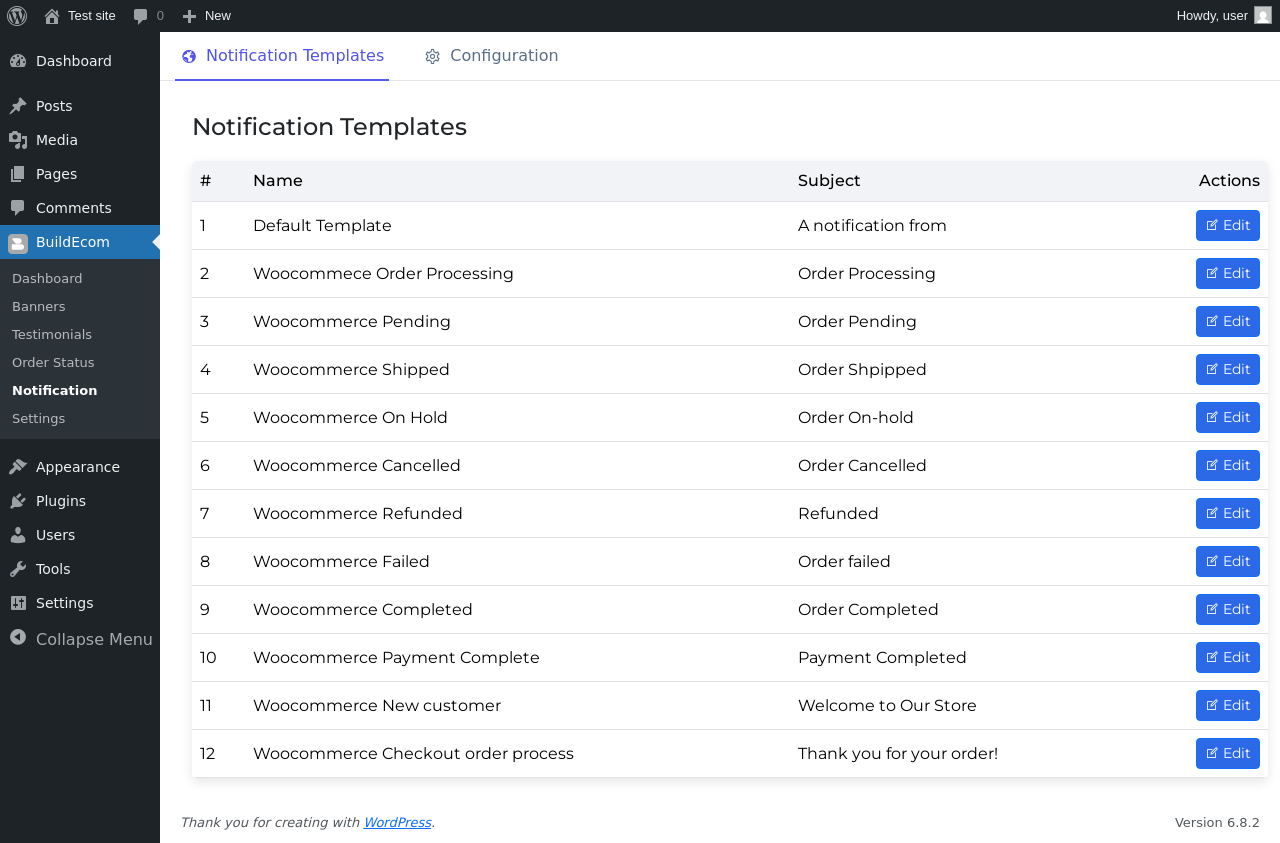This screenshot has width=1280, height=843.
Task: Click the BuildEcom plugin icon
Action: pos(18,243)
